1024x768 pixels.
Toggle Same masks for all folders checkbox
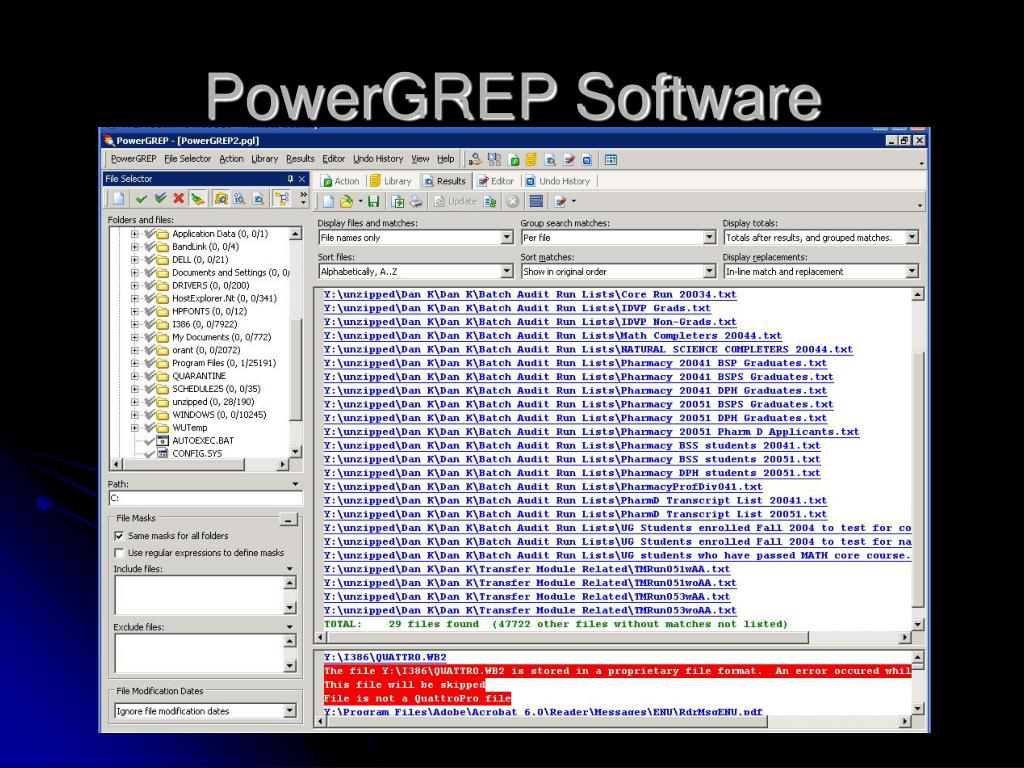pyautogui.click(x=119, y=536)
